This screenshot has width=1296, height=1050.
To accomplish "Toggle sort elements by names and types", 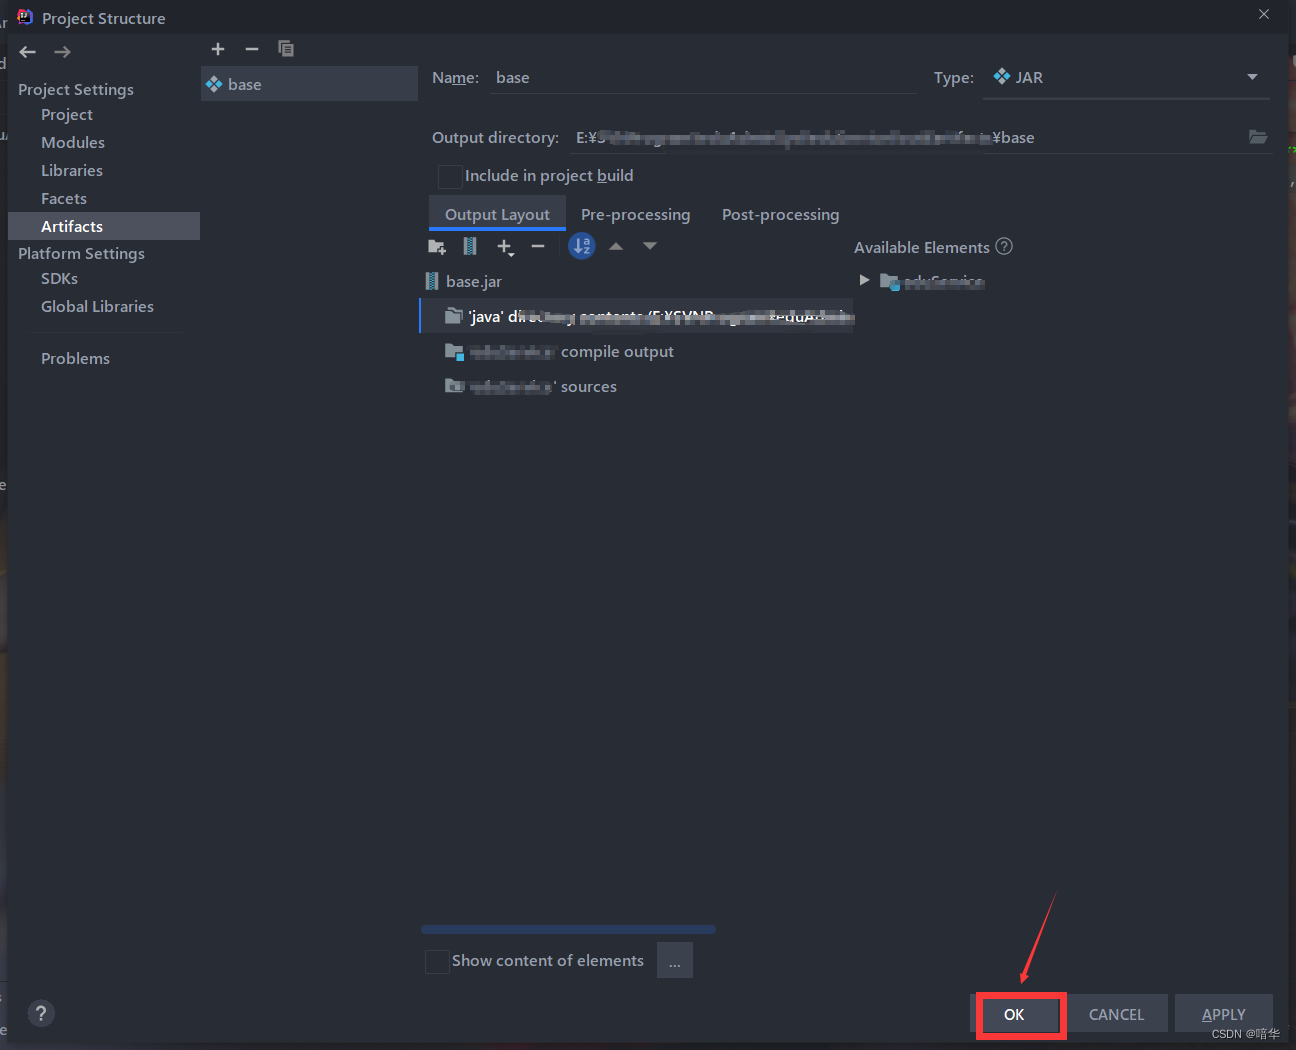I will click(x=582, y=246).
